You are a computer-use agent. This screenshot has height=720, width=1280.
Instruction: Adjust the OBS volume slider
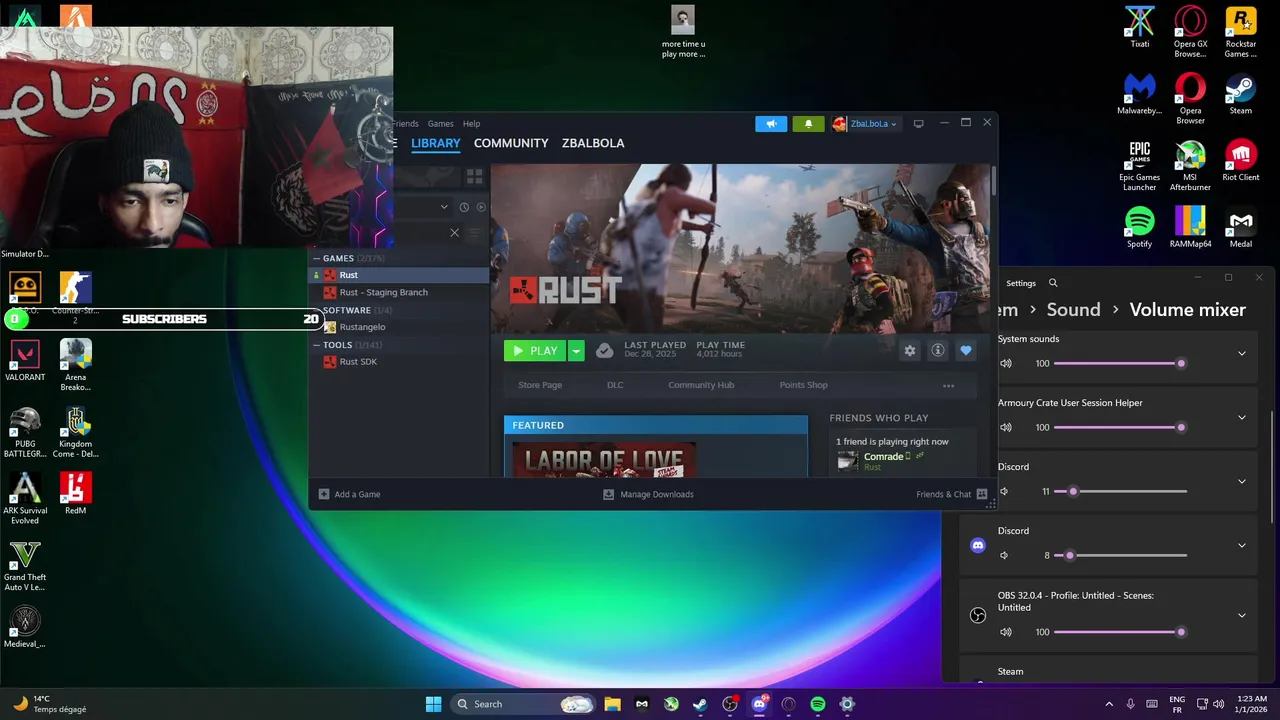click(1120, 632)
